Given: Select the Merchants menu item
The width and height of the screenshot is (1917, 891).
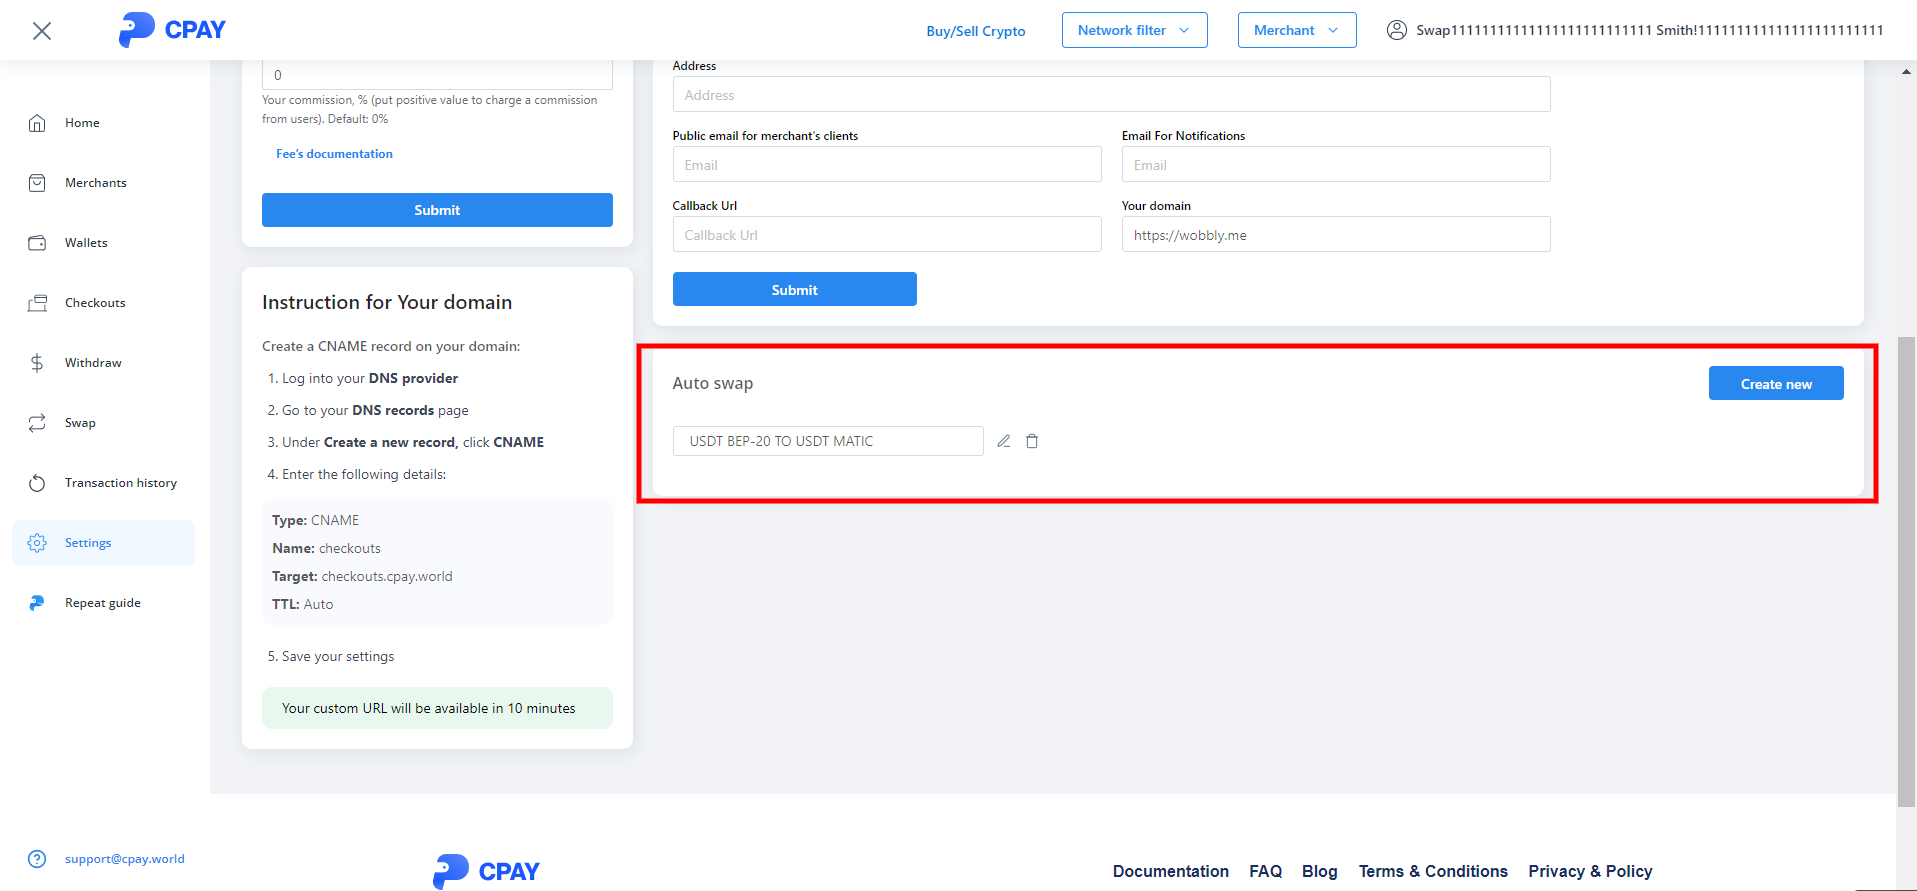Looking at the screenshot, I should 95,183.
